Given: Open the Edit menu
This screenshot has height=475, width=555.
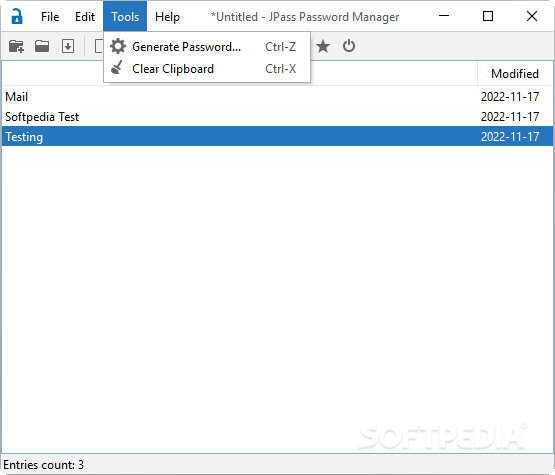Looking at the screenshot, I should [85, 17].
